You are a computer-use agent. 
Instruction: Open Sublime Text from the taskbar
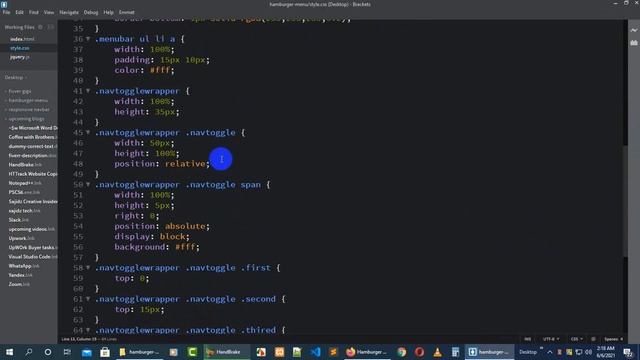click(333, 352)
